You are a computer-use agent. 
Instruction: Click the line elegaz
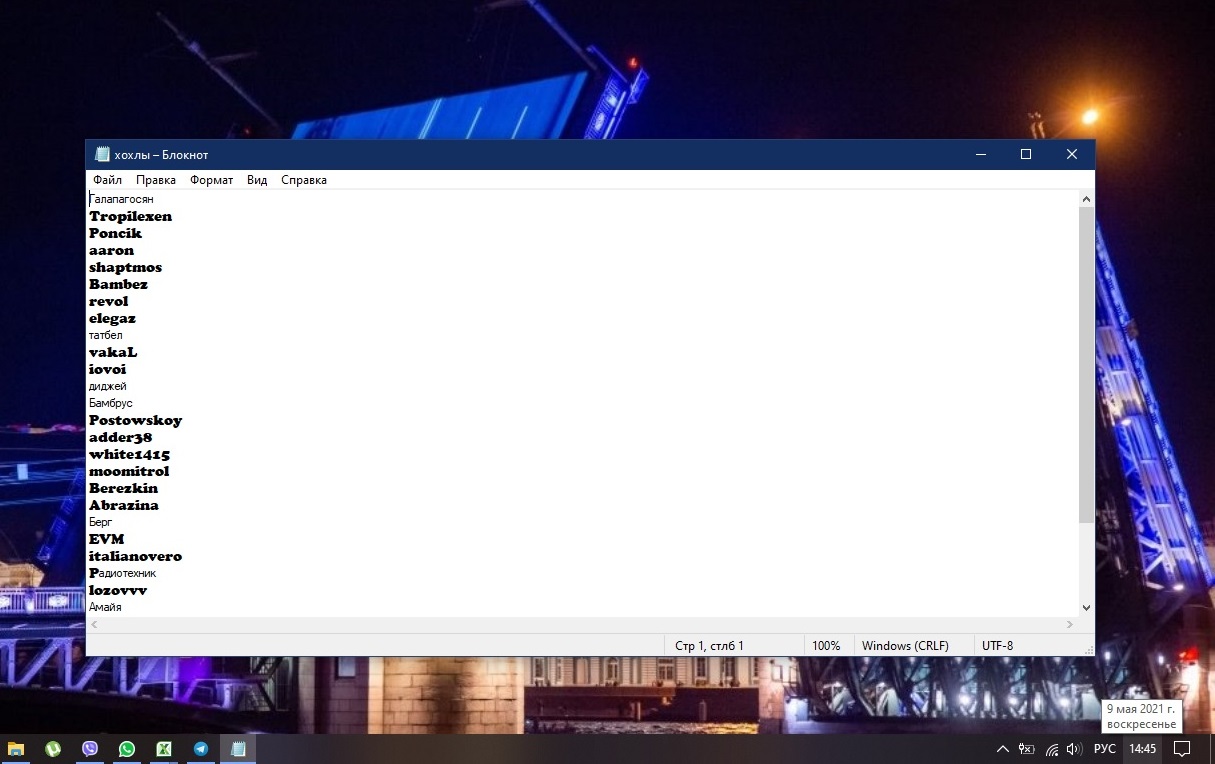click(x=112, y=318)
